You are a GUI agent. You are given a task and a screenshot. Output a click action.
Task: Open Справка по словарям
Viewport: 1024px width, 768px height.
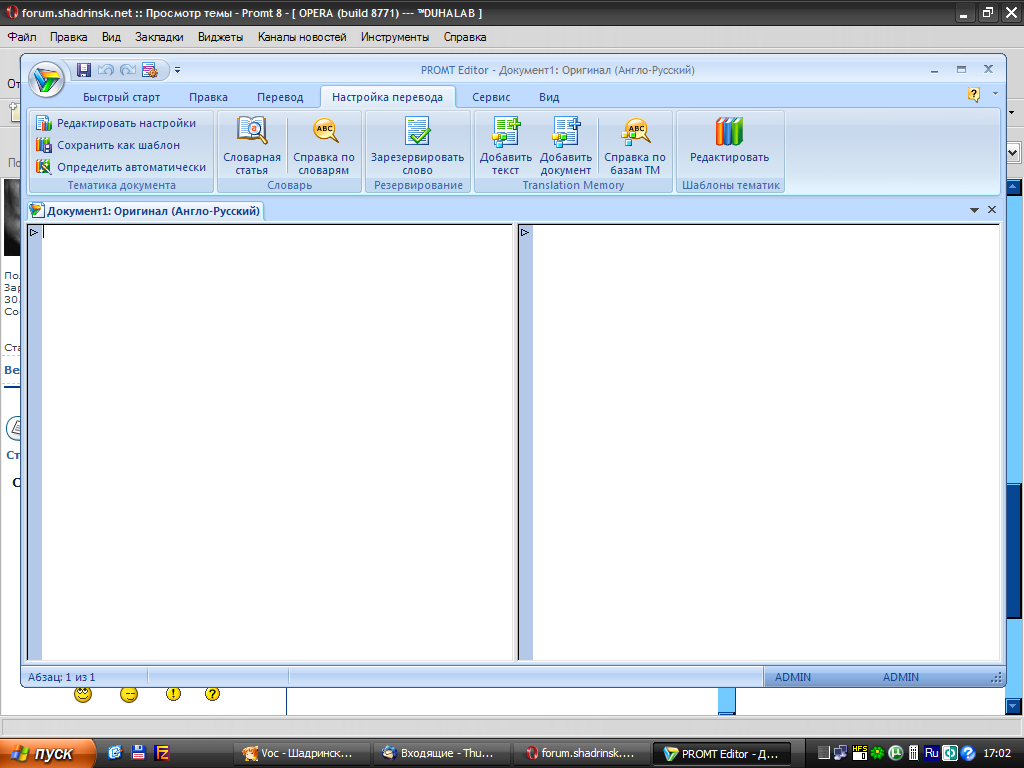point(324,146)
